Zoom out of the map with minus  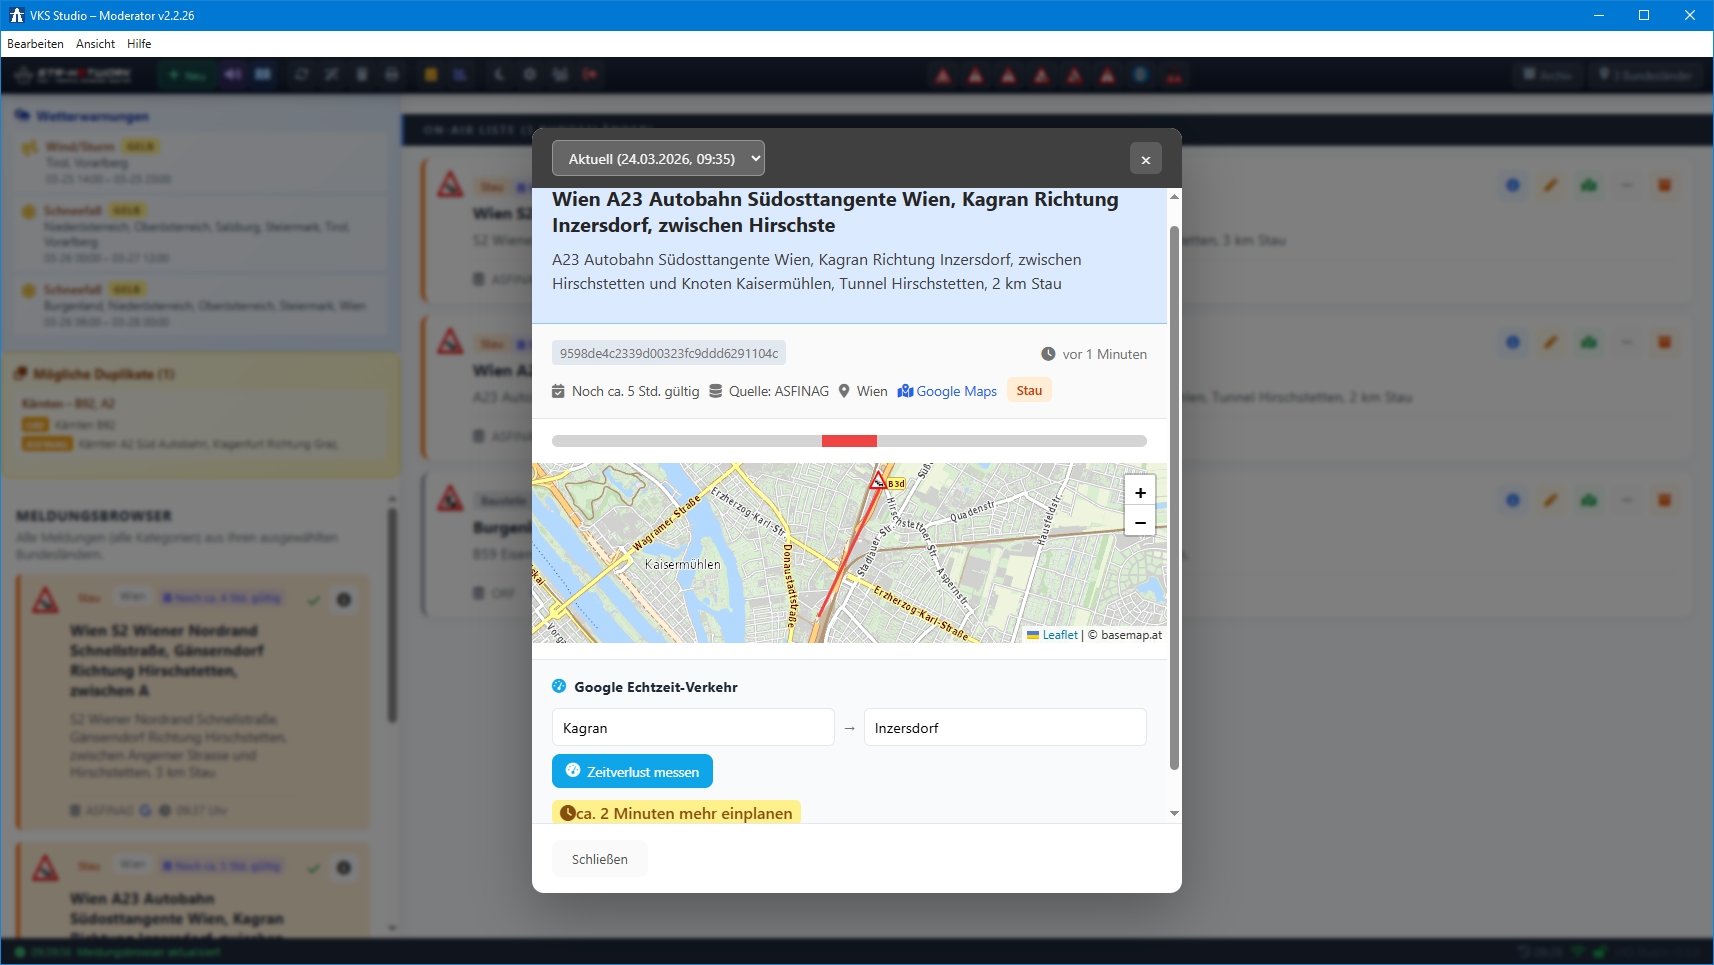tap(1140, 522)
